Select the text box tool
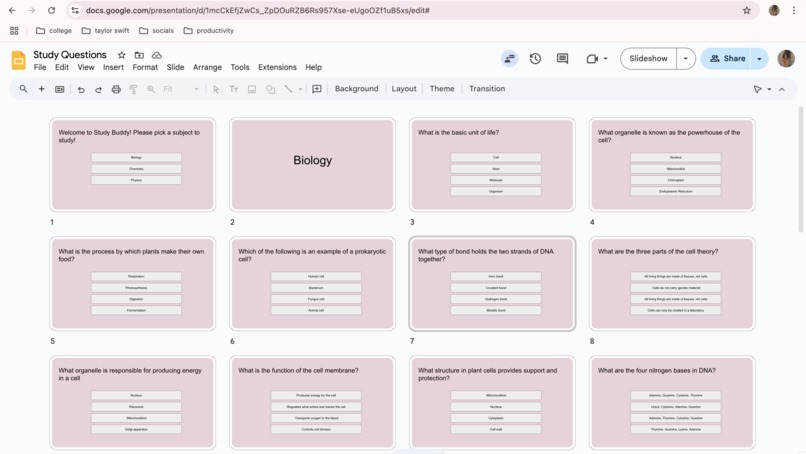This screenshot has width=806, height=454. coord(233,89)
